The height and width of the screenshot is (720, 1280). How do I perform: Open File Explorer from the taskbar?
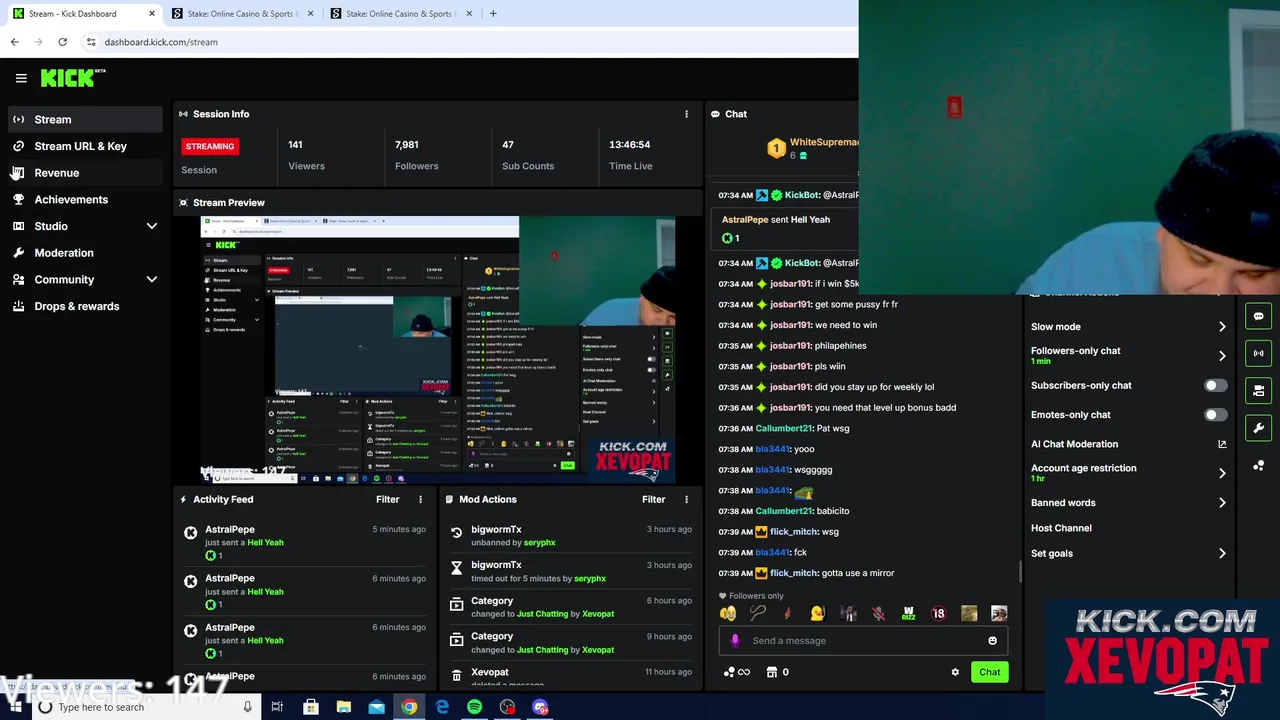tap(343, 707)
